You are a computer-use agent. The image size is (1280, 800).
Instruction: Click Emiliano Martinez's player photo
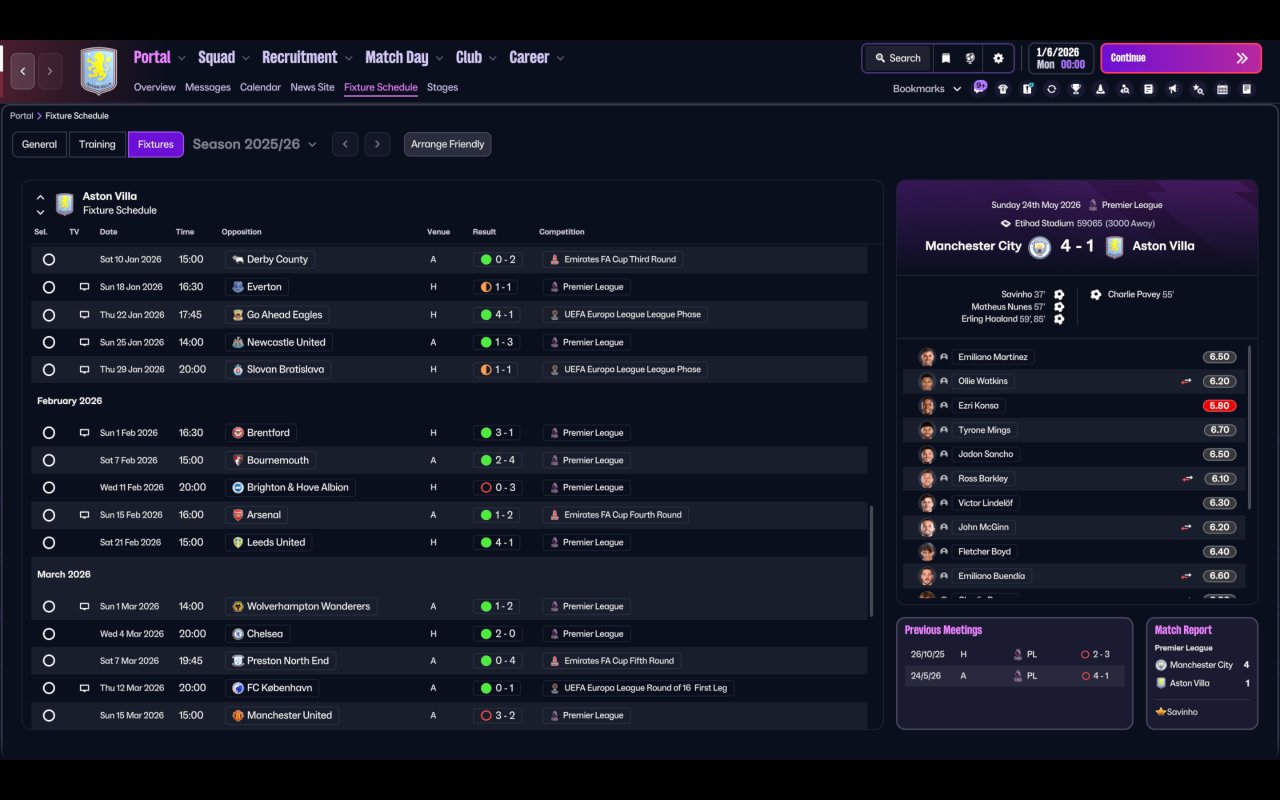point(927,357)
